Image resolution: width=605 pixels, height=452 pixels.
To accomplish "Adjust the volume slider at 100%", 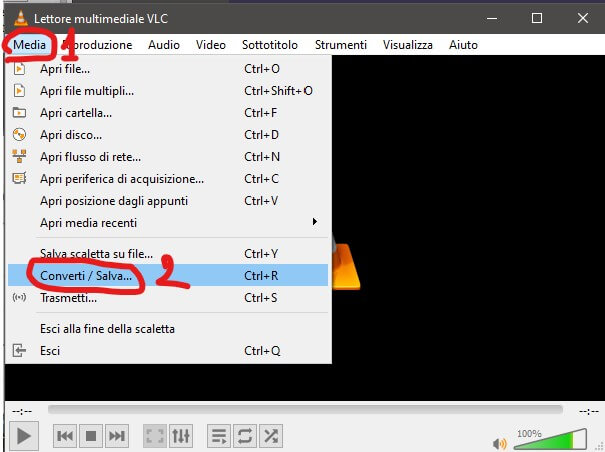I will [x=550, y=440].
